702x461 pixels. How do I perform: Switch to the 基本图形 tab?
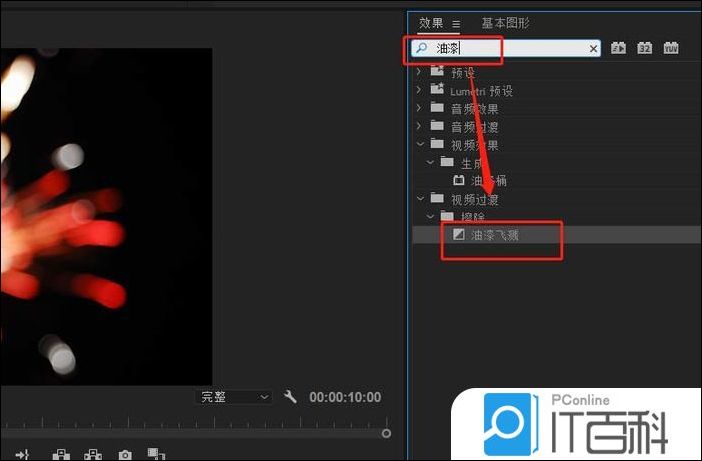505,23
